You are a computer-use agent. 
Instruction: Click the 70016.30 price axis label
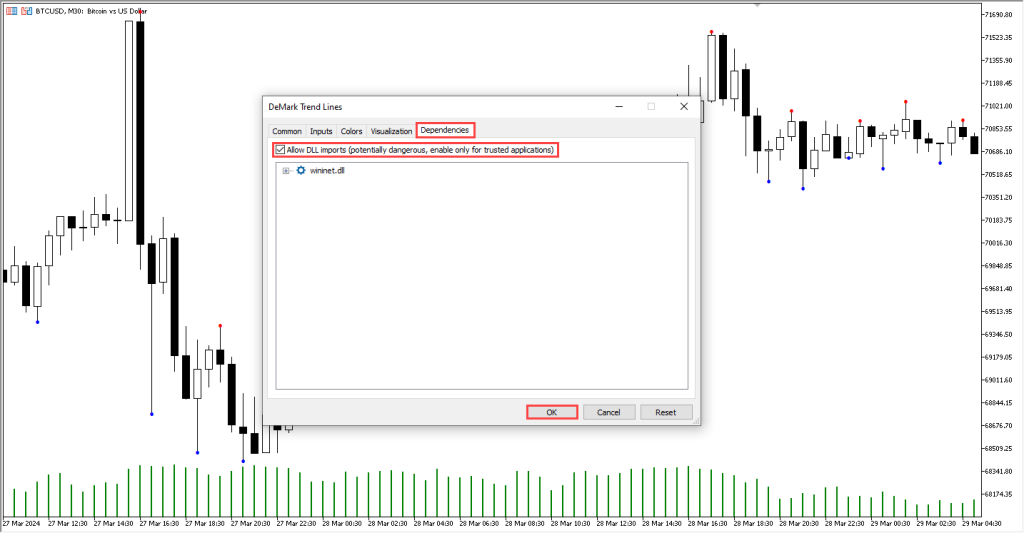point(999,243)
